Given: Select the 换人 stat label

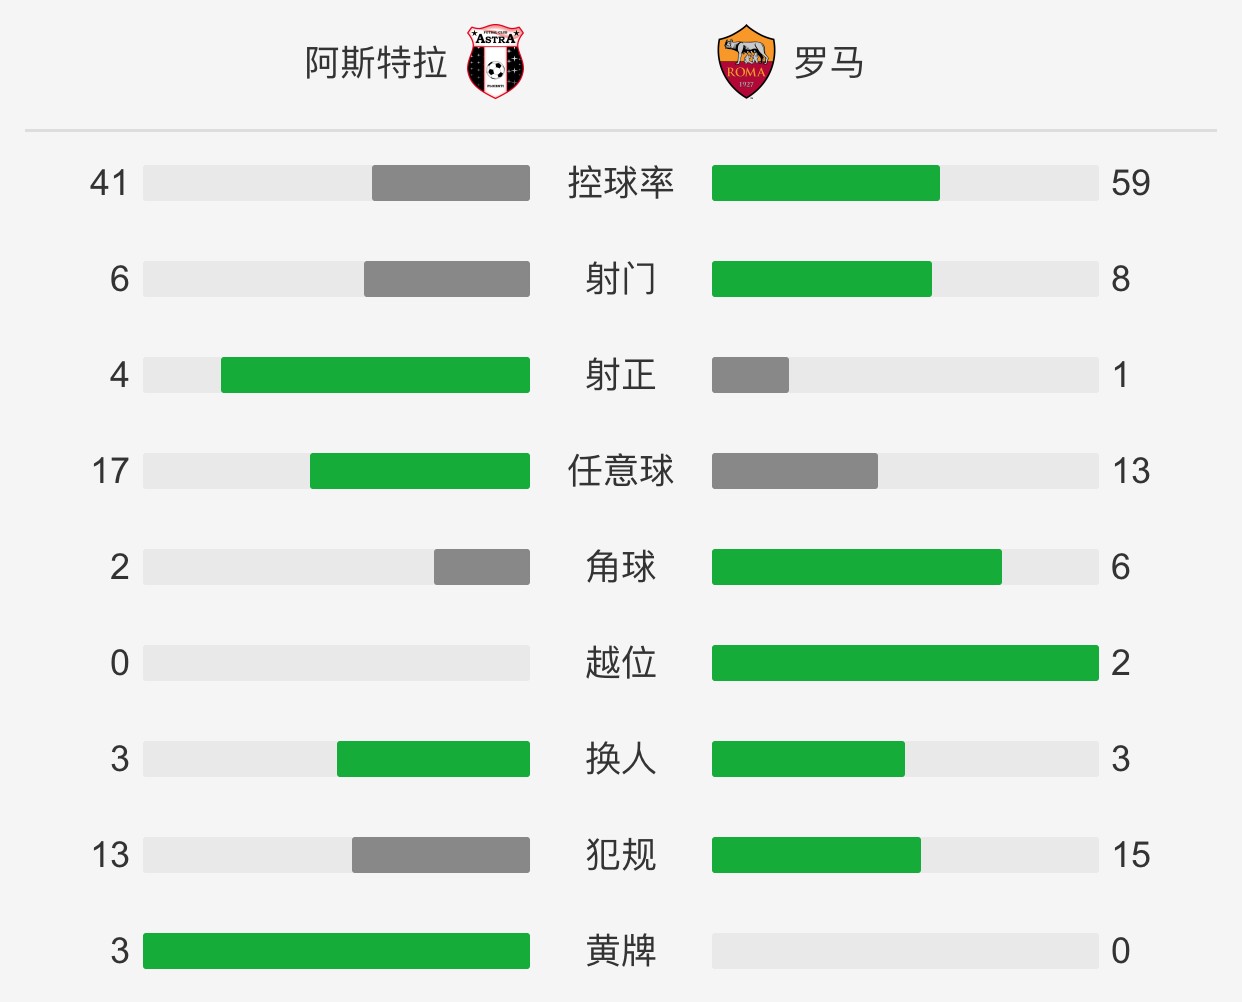Looking at the screenshot, I should click(621, 759).
